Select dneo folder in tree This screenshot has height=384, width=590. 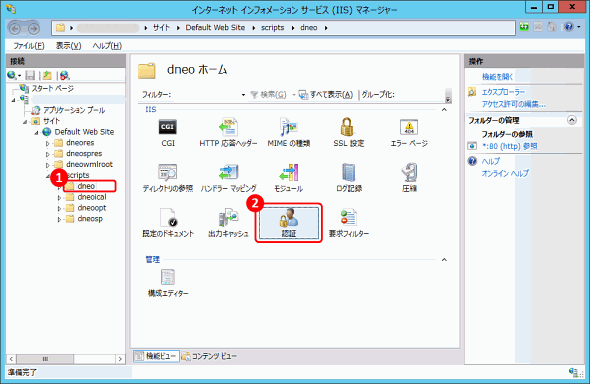pyautogui.click(x=86, y=186)
